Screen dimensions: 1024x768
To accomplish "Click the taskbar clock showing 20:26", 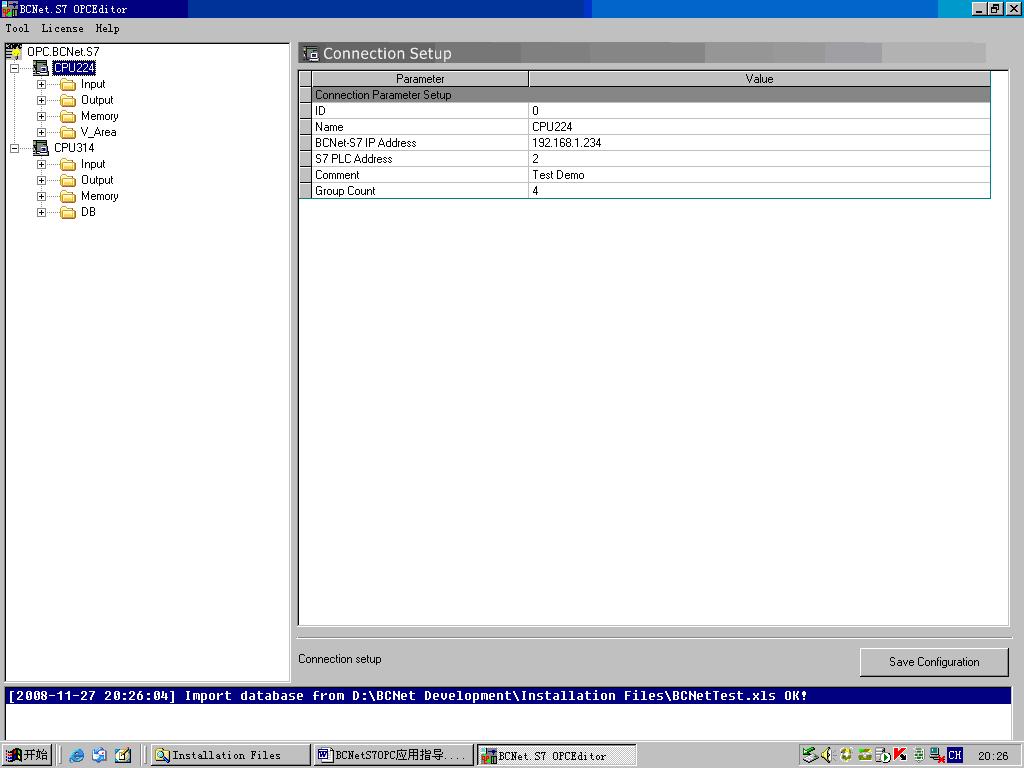I will [993, 756].
